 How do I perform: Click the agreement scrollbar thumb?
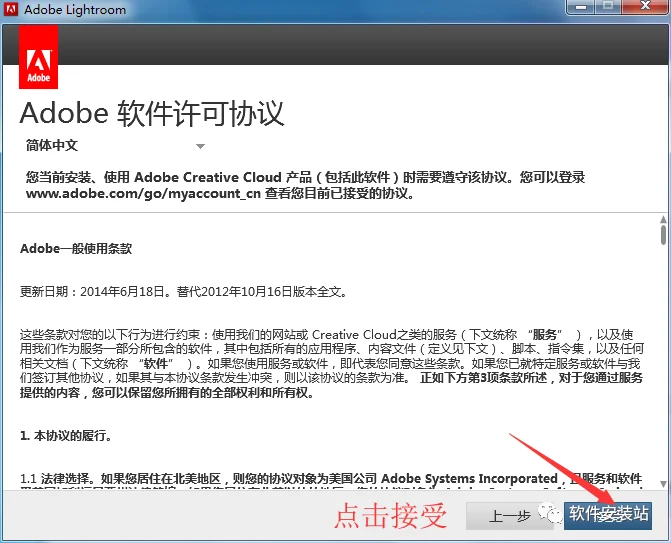(663, 235)
